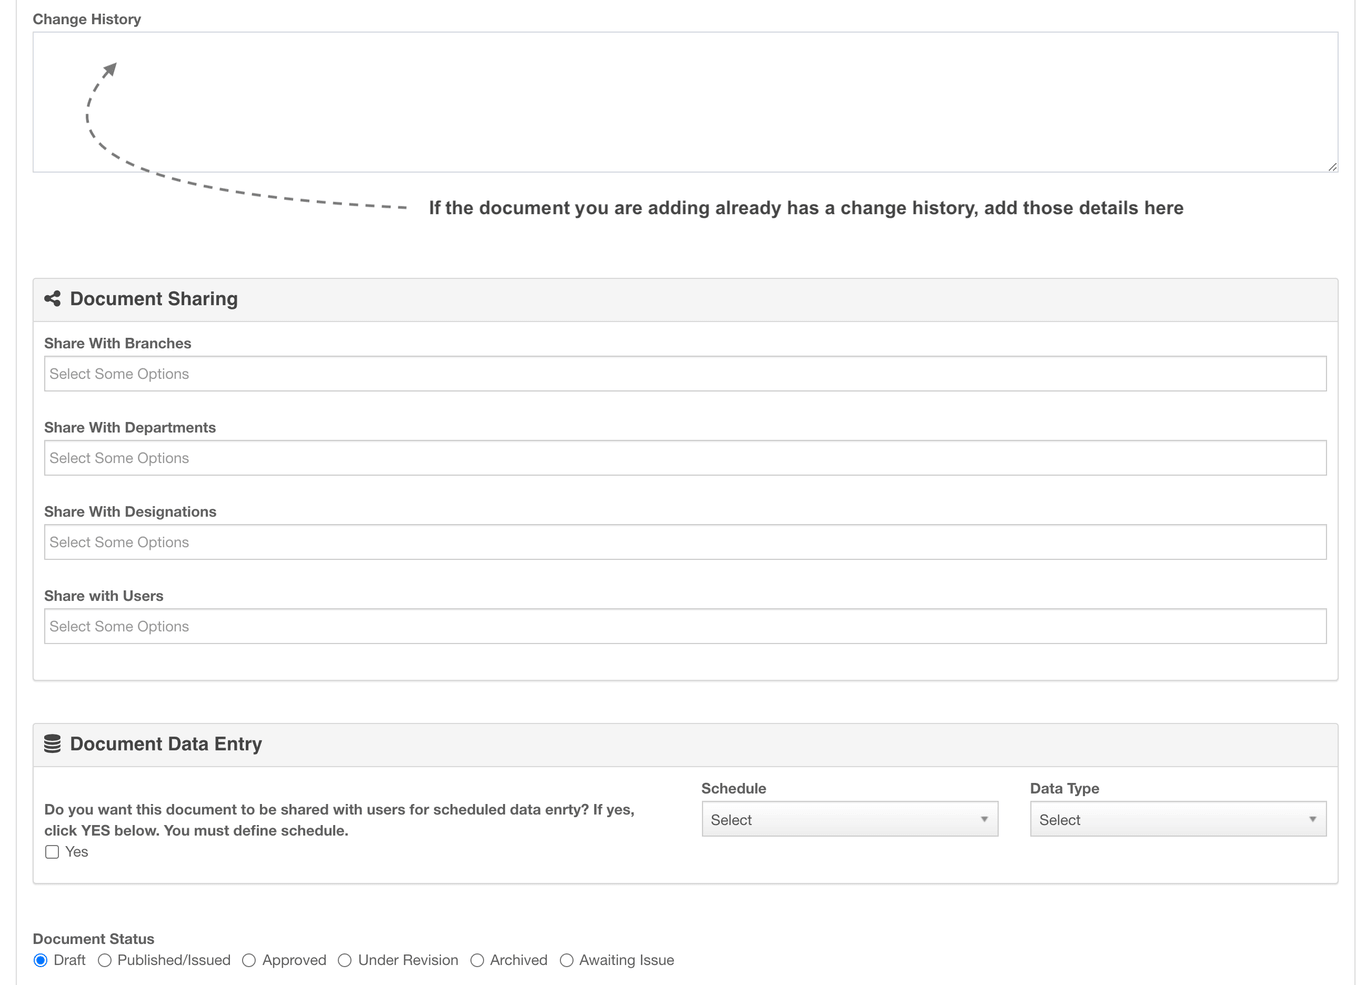
Task: Focus the Change History text area
Action: [x=685, y=102]
